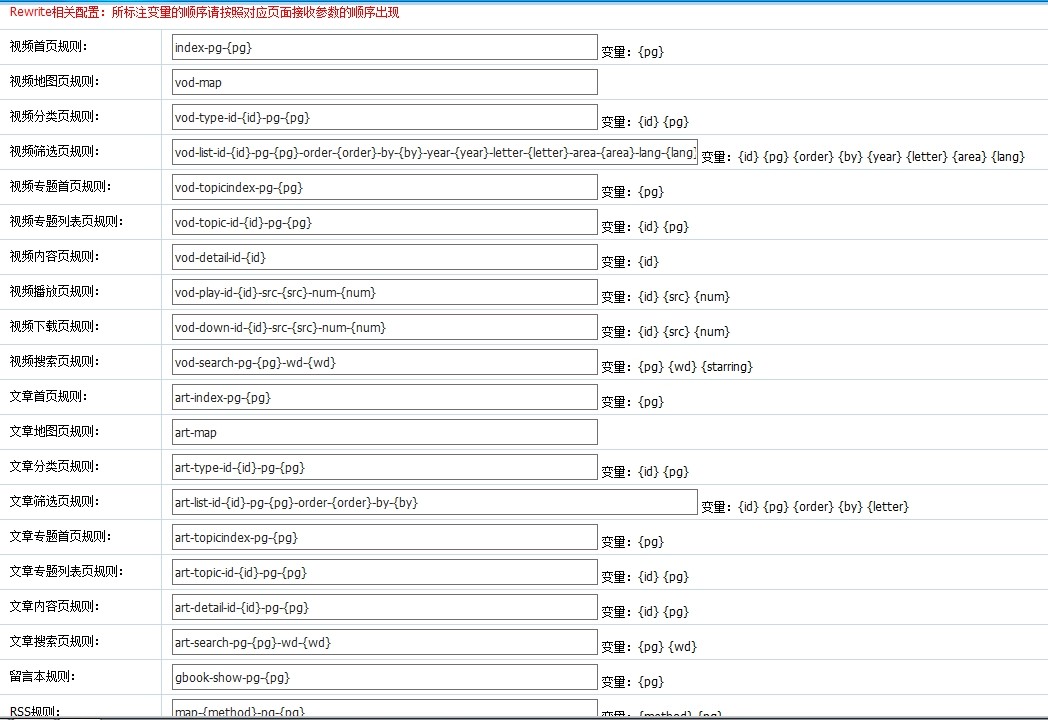Click the 文章专题列表页规则 art-topic input

384,572
